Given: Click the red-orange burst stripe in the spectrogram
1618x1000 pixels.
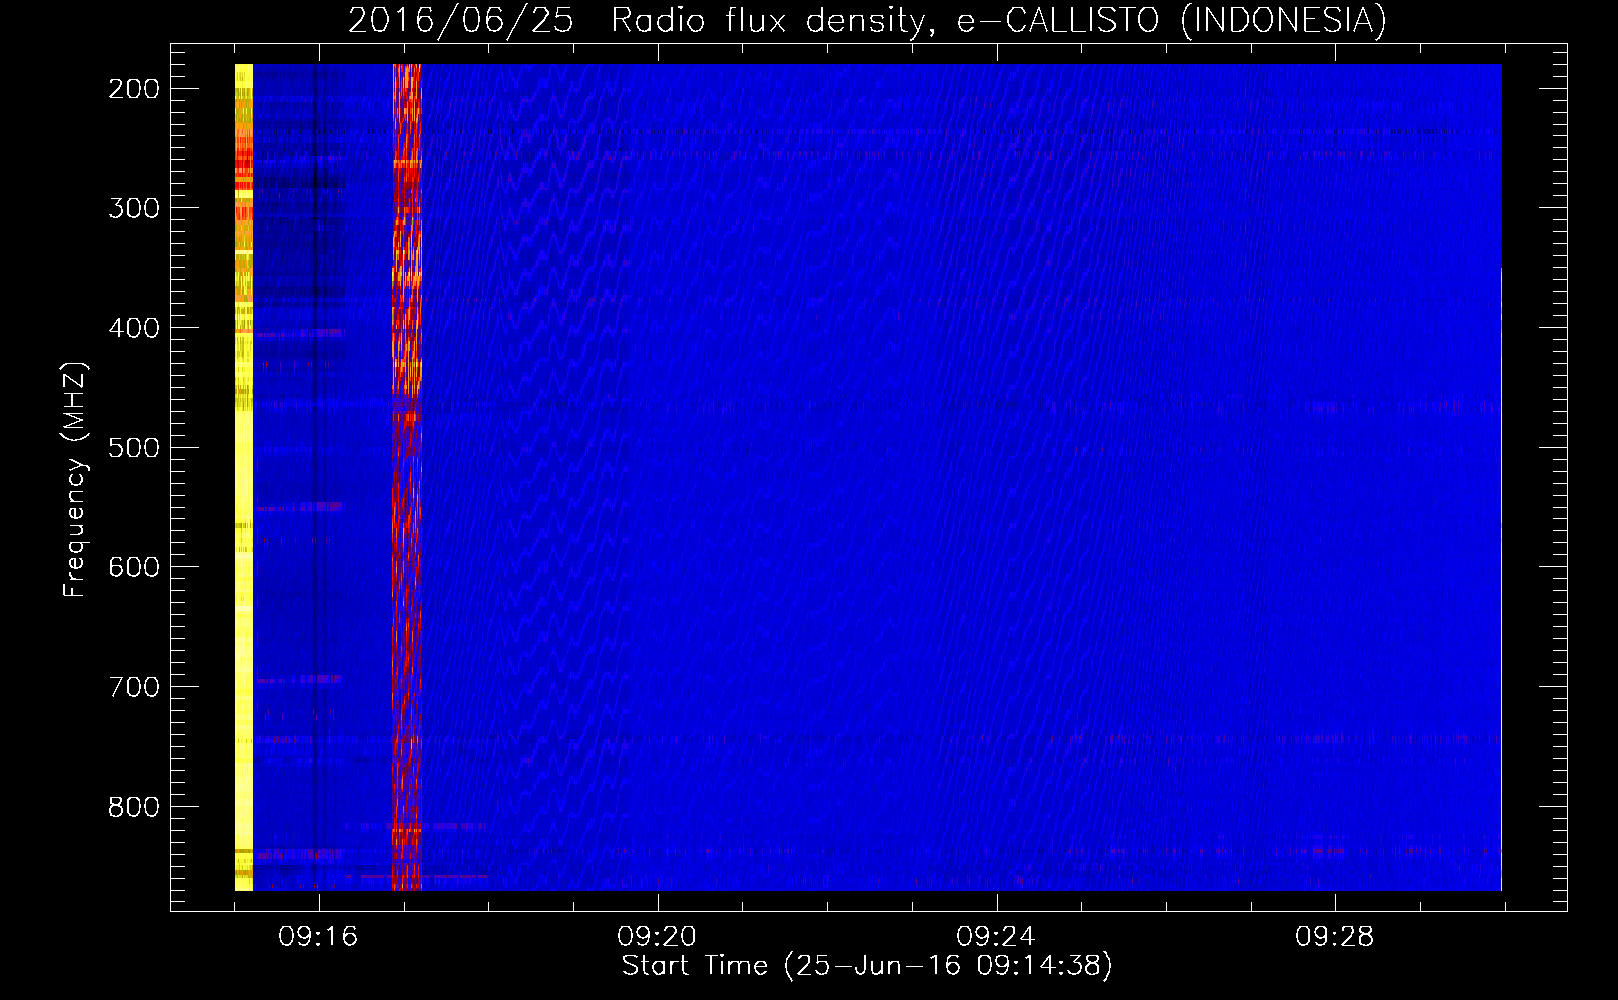Looking at the screenshot, I should [406, 477].
